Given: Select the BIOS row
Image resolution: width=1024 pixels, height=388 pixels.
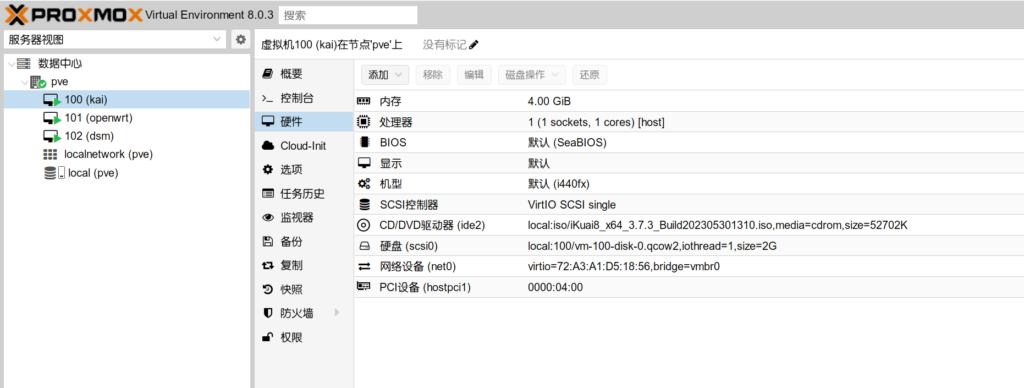Looking at the screenshot, I should pyautogui.click(x=689, y=142).
